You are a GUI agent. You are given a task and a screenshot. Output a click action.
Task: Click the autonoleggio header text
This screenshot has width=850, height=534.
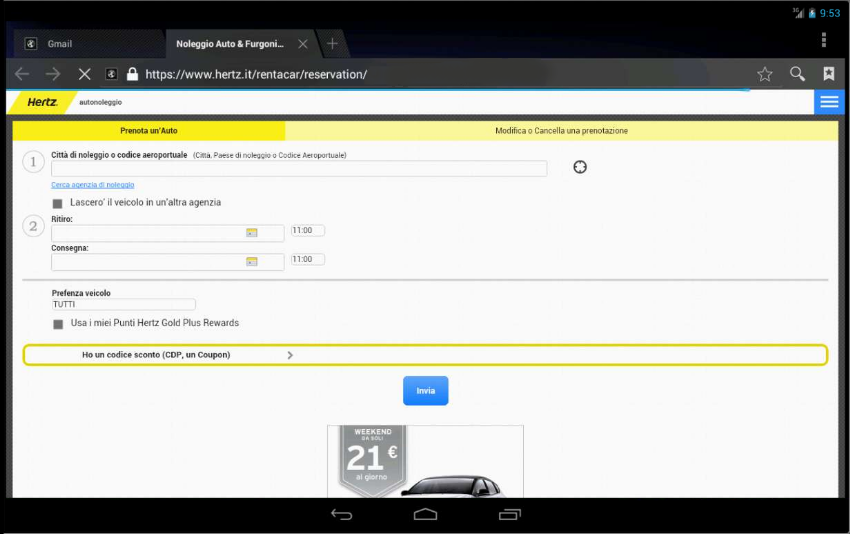pyautogui.click(x=100, y=102)
